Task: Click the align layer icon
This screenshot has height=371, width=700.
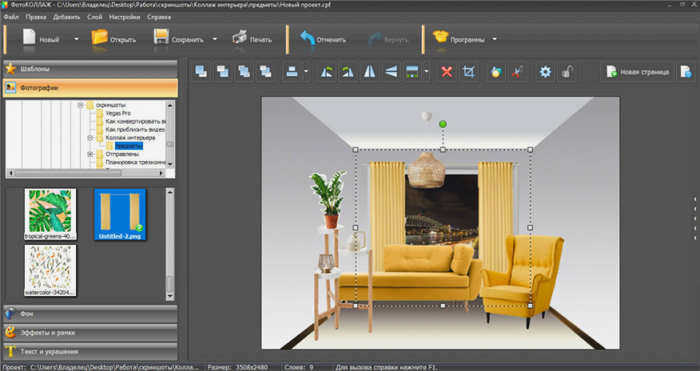Action: [292, 71]
